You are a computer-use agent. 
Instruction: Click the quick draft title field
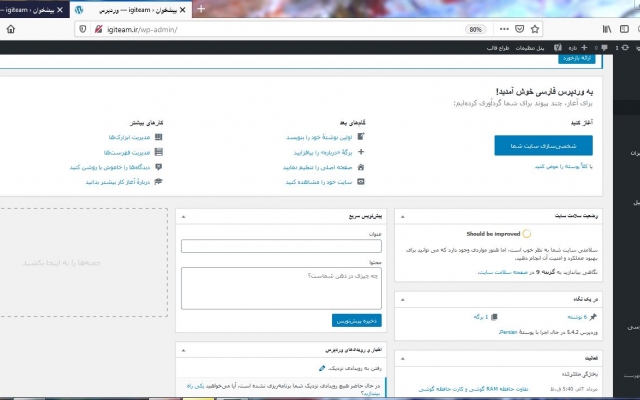point(281,246)
